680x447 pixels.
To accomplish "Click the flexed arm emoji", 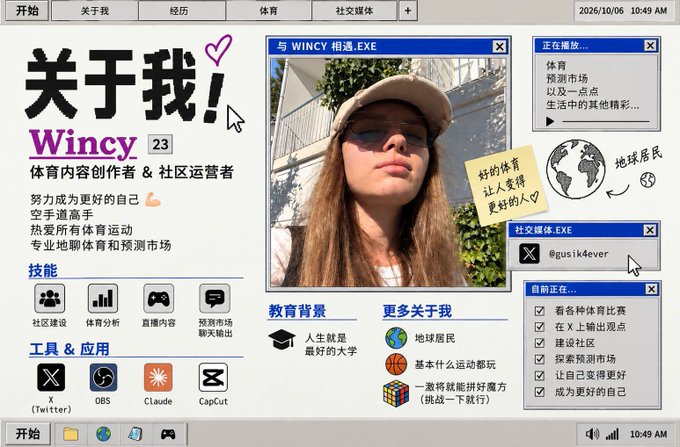I will [x=153, y=199].
